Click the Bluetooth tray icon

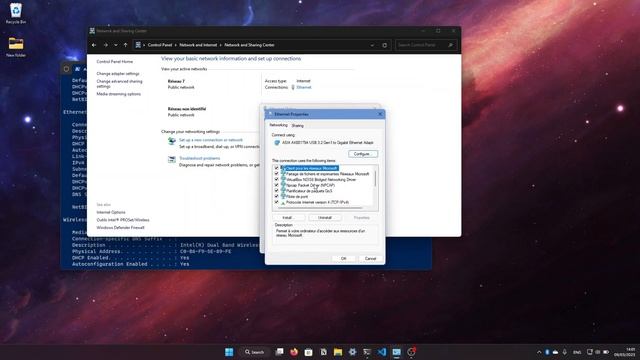coord(547,352)
